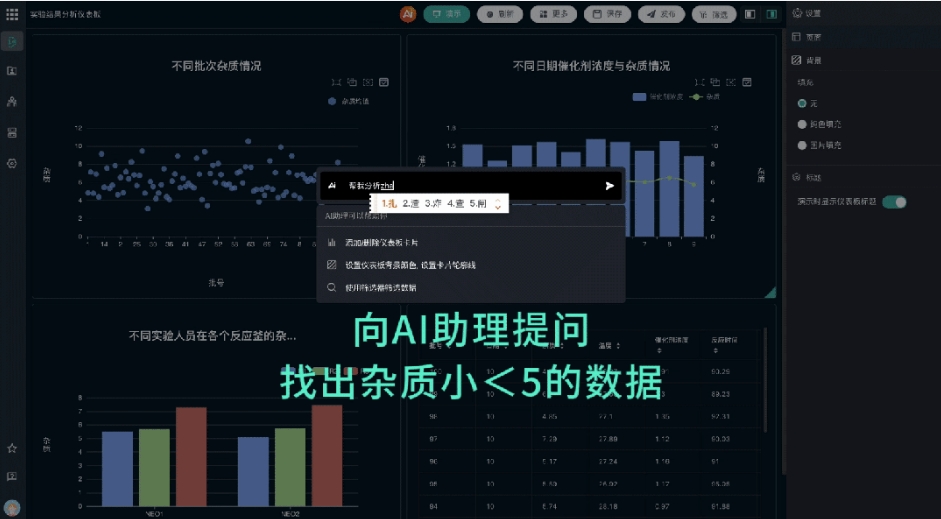
Task: Toggle 演示时显示仪表板标题 switch
Action: click(x=893, y=202)
